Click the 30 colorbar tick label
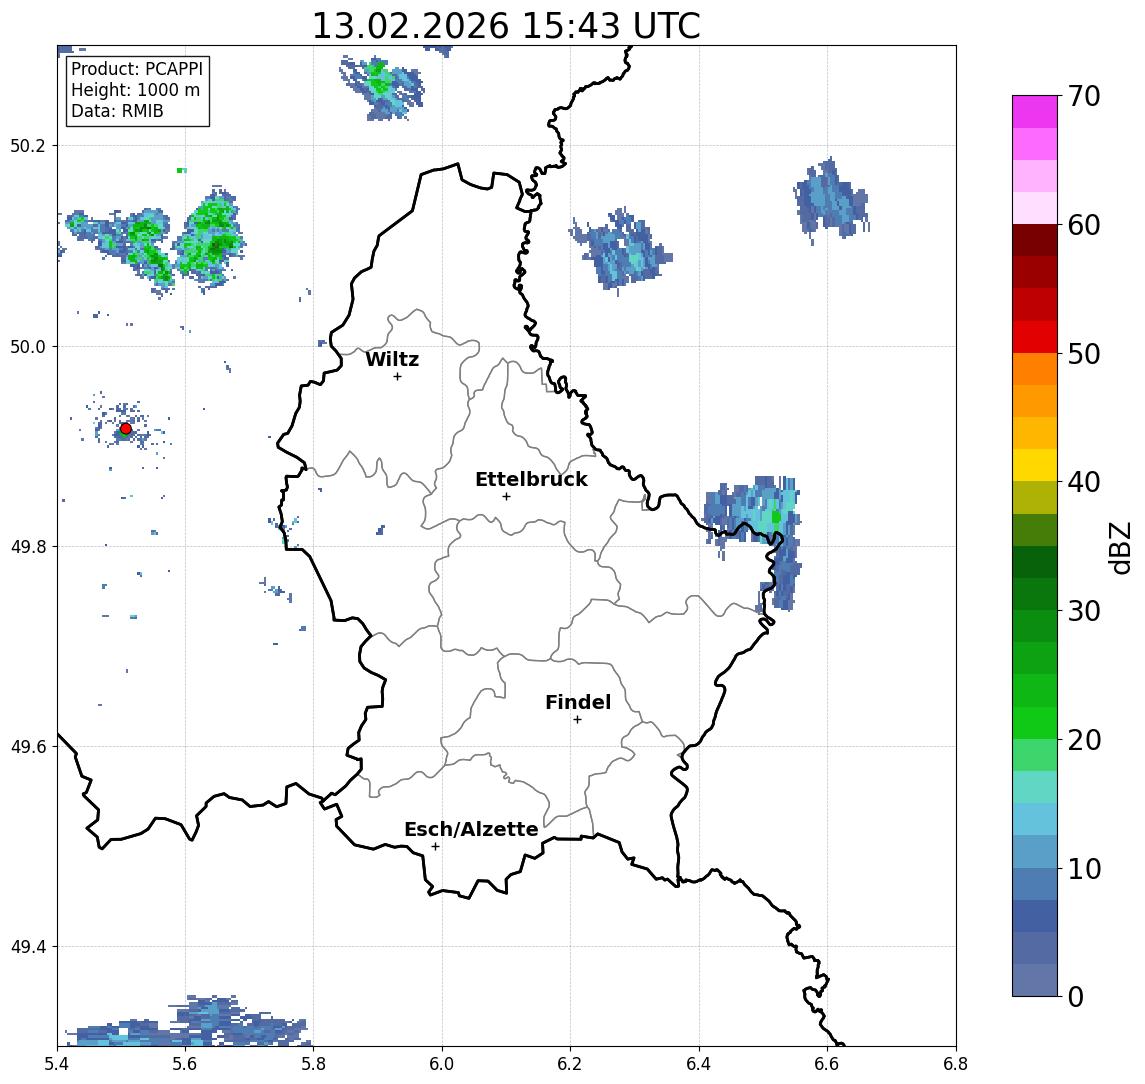Screen dimensions: 1145x1084 1084,611
